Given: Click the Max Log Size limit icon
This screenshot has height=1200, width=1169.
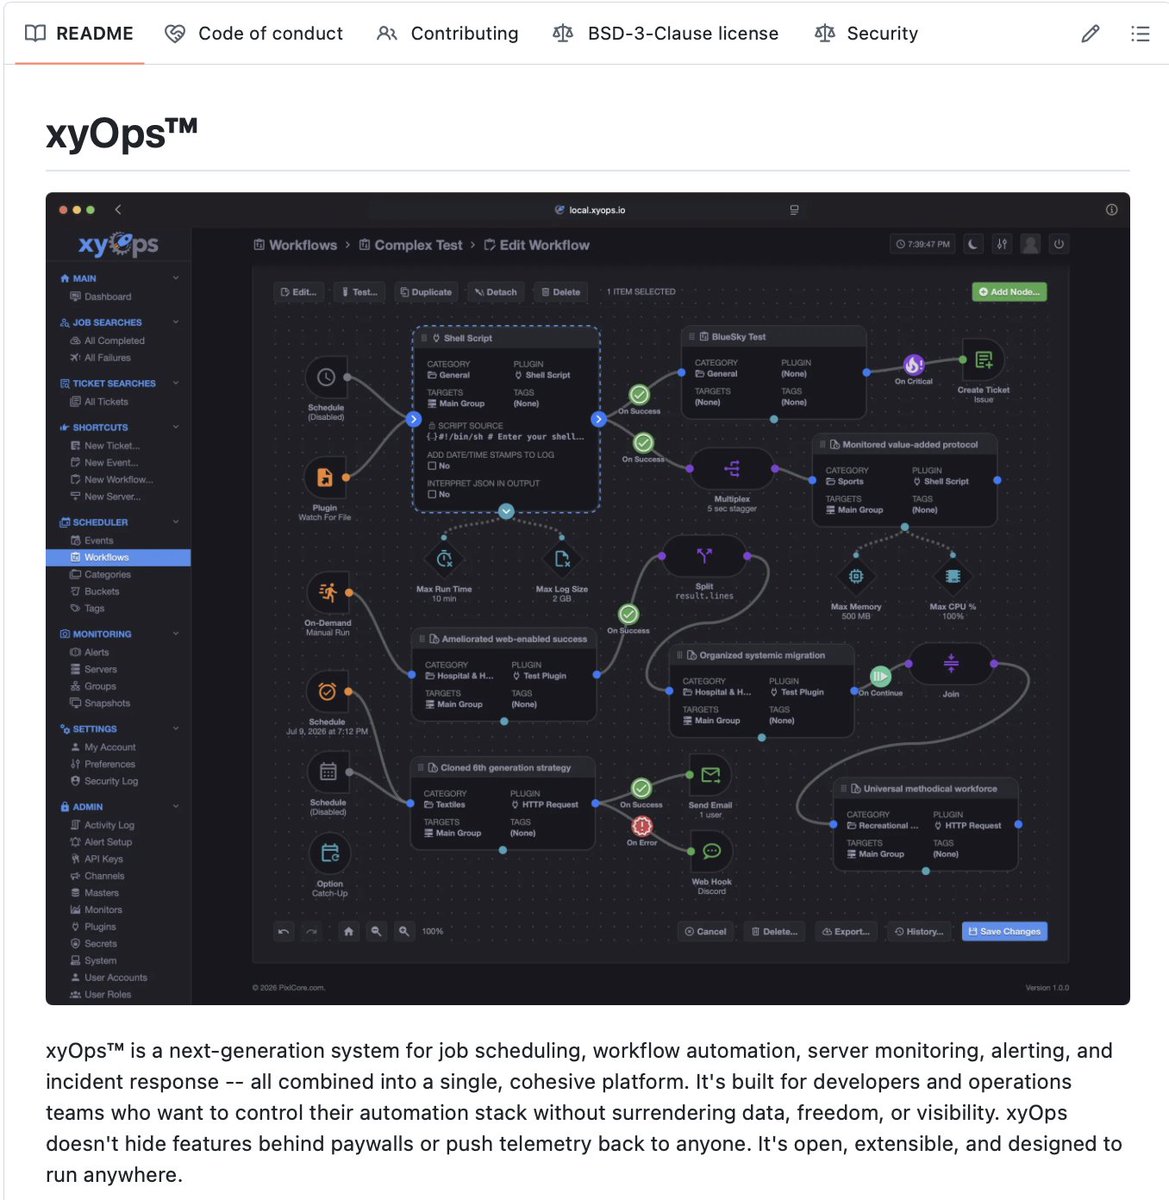Looking at the screenshot, I should tap(562, 560).
